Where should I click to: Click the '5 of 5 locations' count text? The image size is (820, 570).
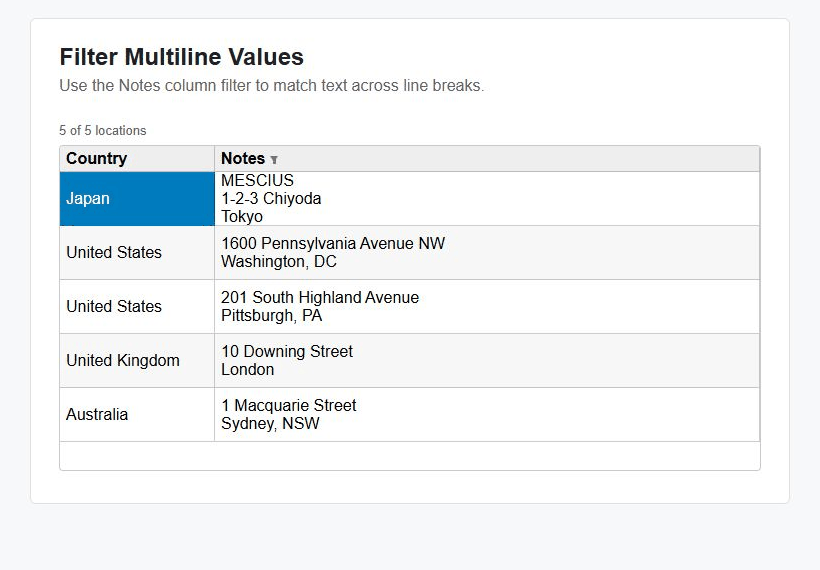pyautogui.click(x=102, y=130)
